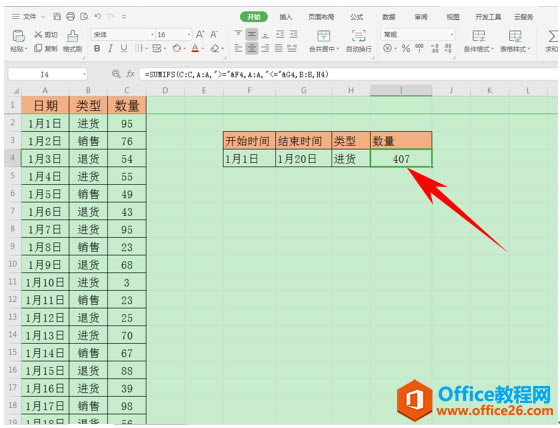This screenshot has height=428, width=560.
Task: Cut selection with the scissors 剪切 button
Action: pyautogui.click(x=46, y=35)
